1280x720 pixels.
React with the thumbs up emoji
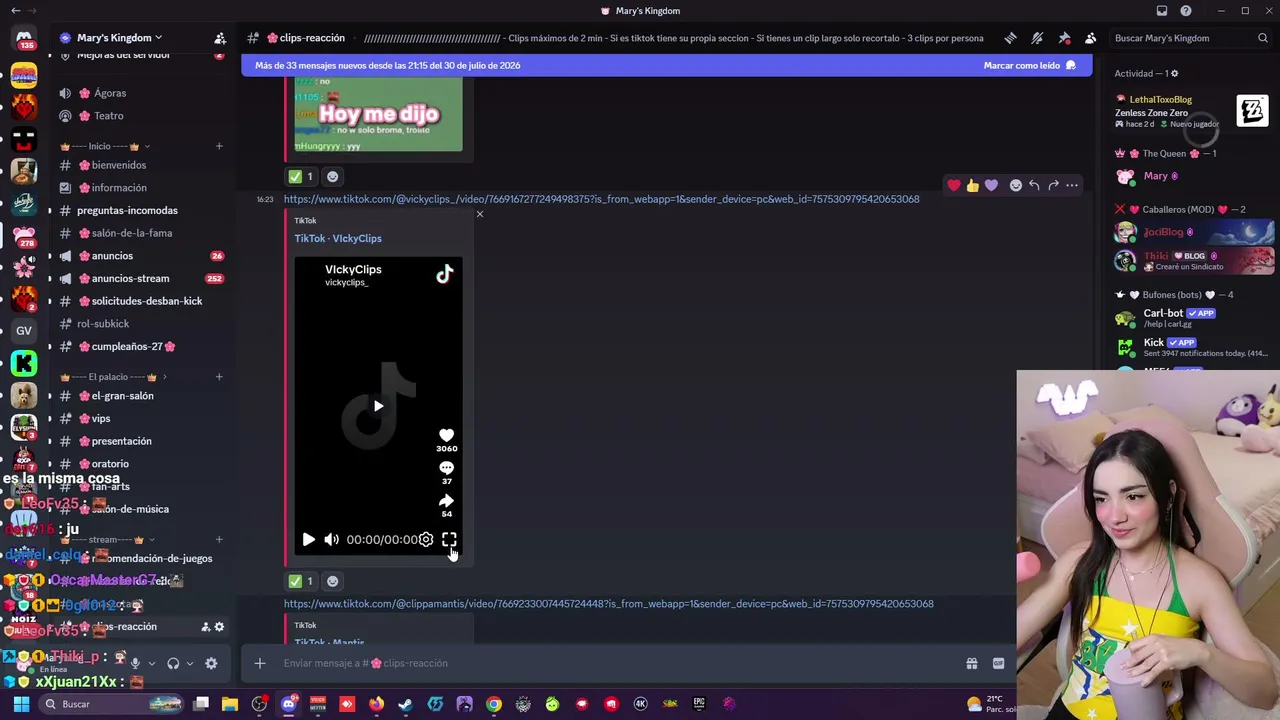pos(973,185)
